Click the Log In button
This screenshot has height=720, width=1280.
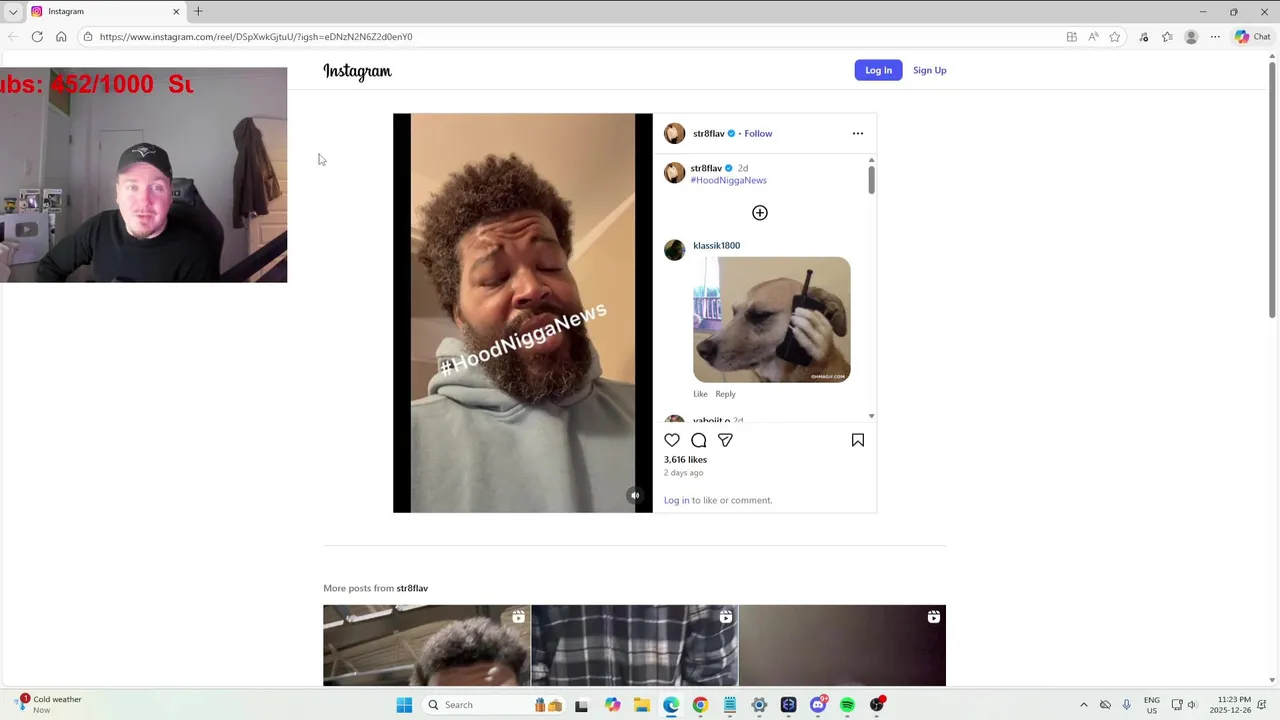(x=878, y=70)
